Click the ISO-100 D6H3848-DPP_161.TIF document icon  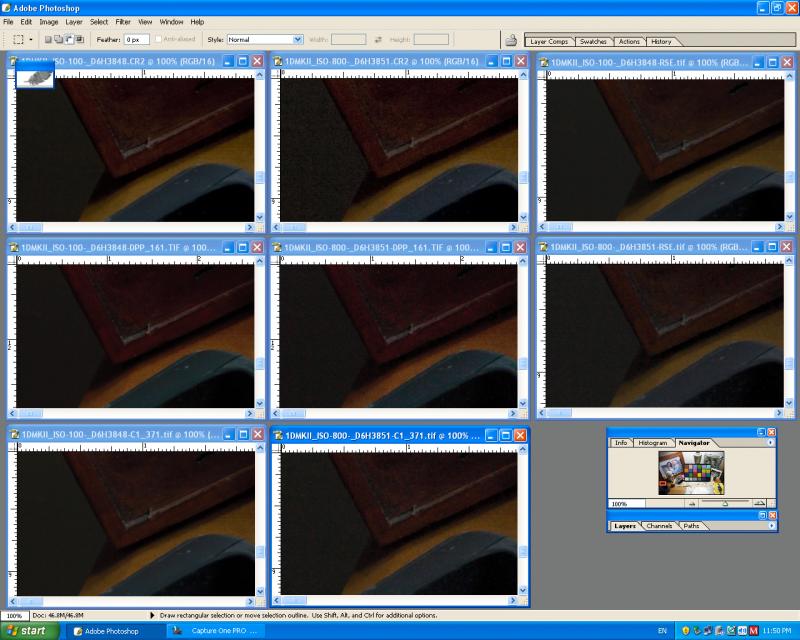pyautogui.click(x=14, y=248)
